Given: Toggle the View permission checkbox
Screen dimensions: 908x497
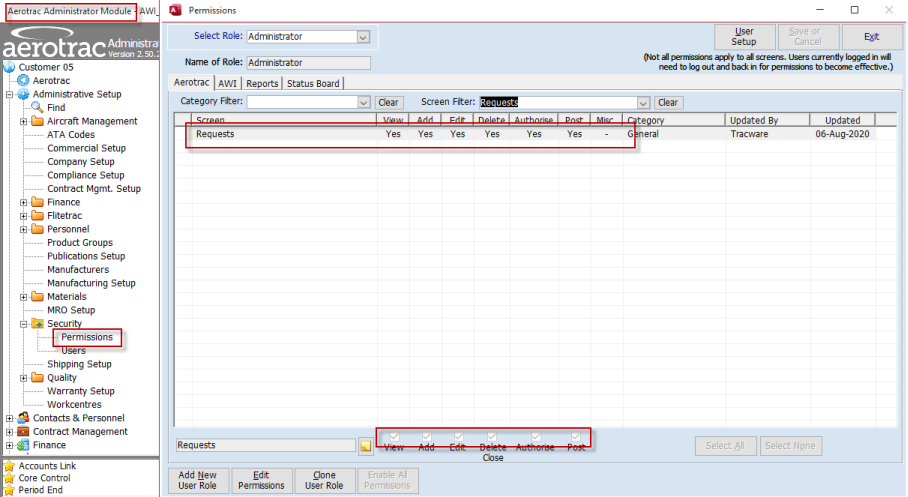Looking at the screenshot, I should [394, 437].
